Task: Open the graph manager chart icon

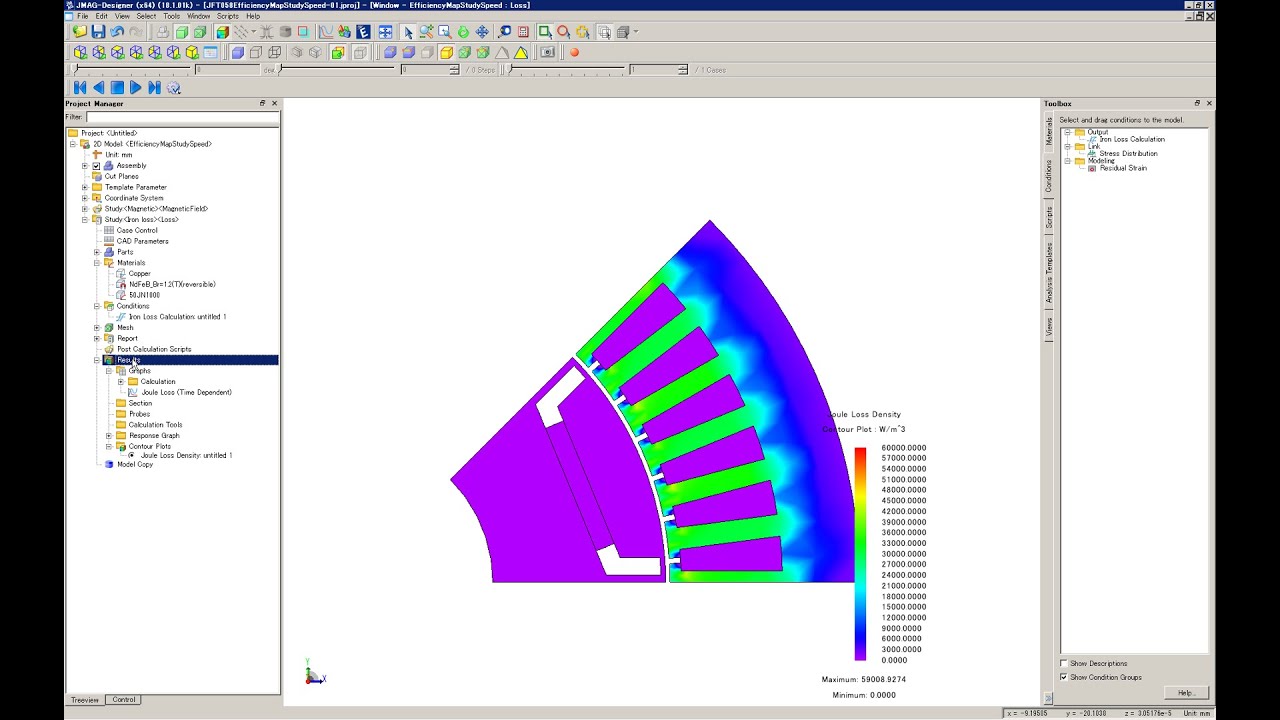Action: click(325, 32)
